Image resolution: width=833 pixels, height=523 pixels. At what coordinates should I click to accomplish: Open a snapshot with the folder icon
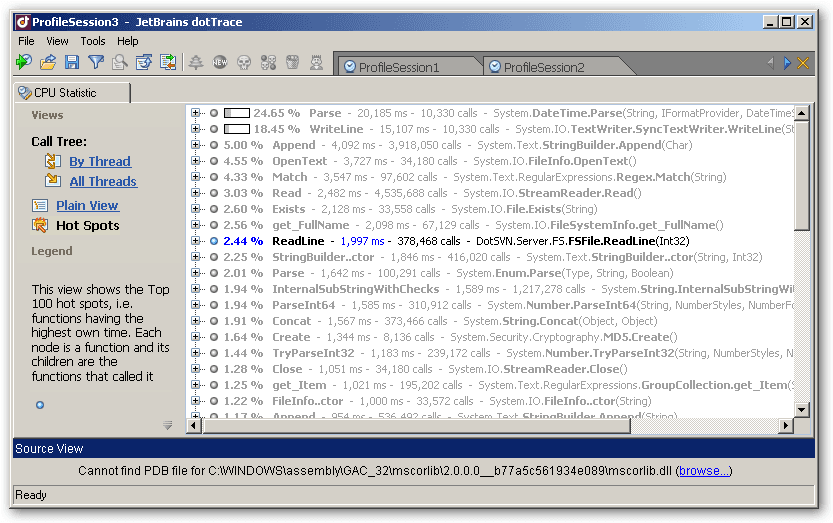point(47,62)
